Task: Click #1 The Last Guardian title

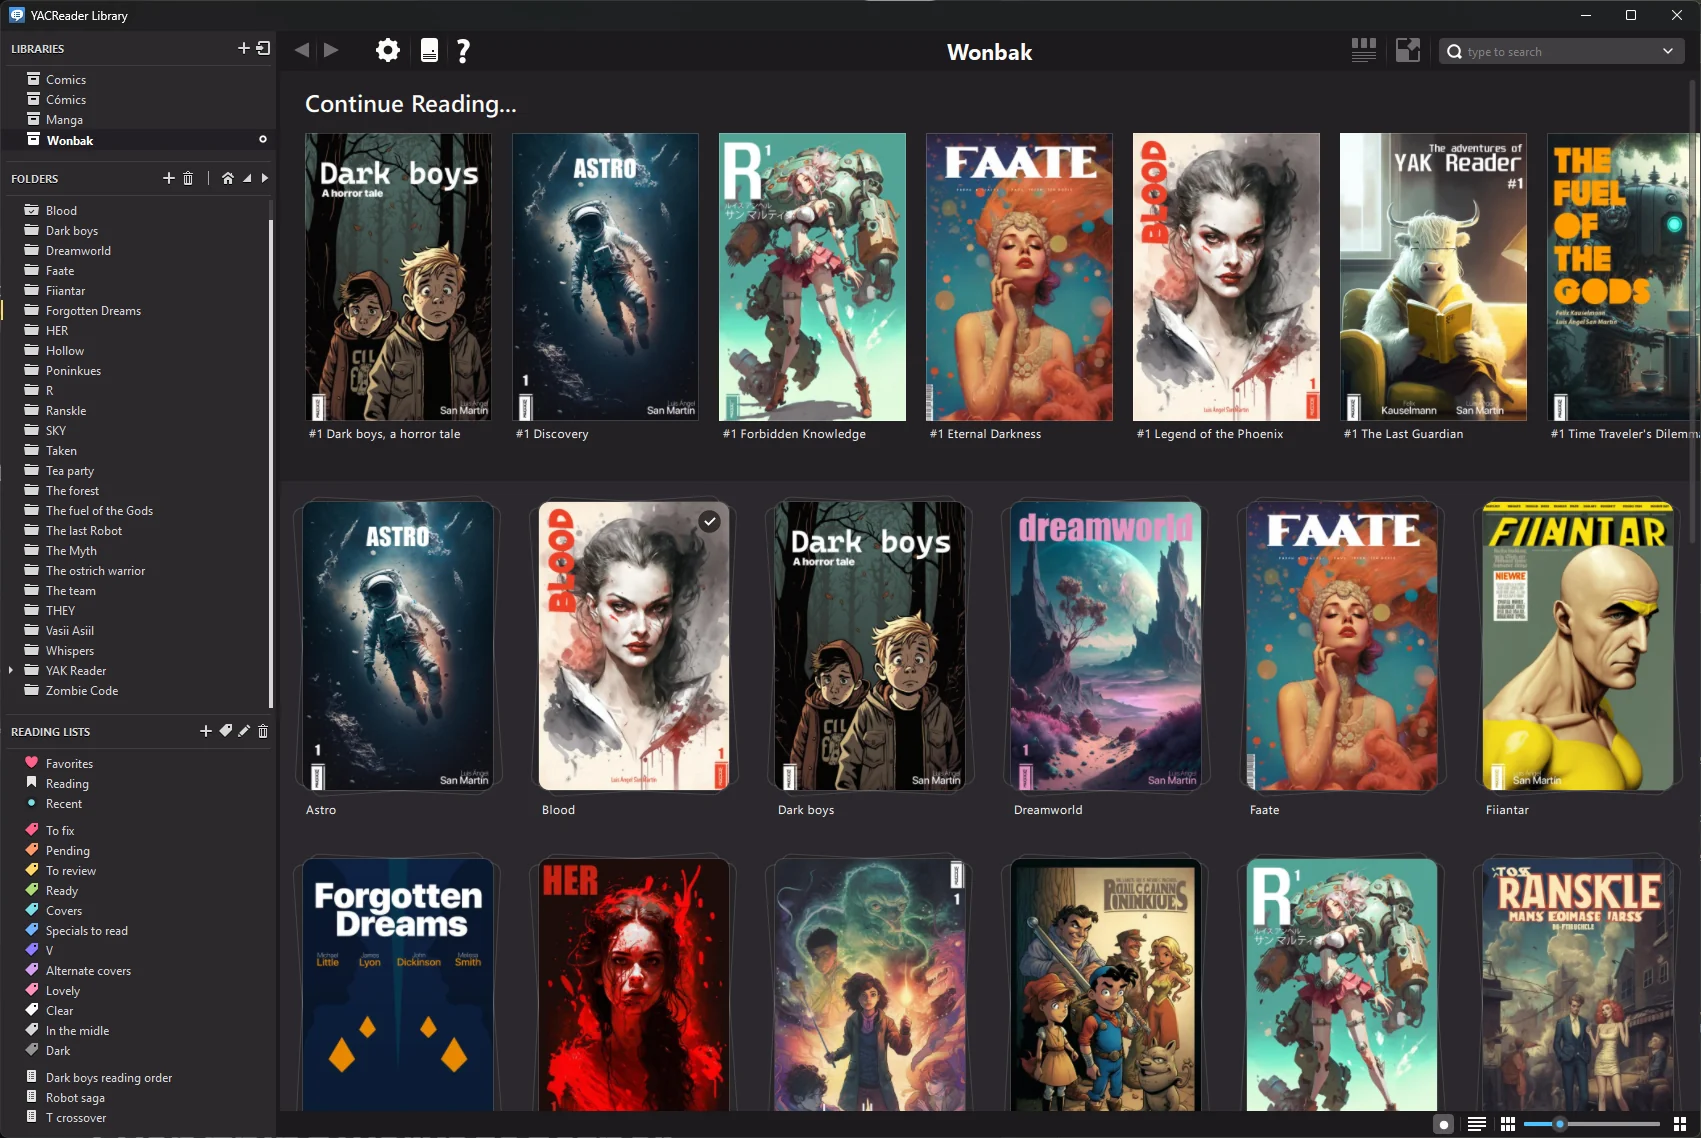Action: pyautogui.click(x=1403, y=434)
